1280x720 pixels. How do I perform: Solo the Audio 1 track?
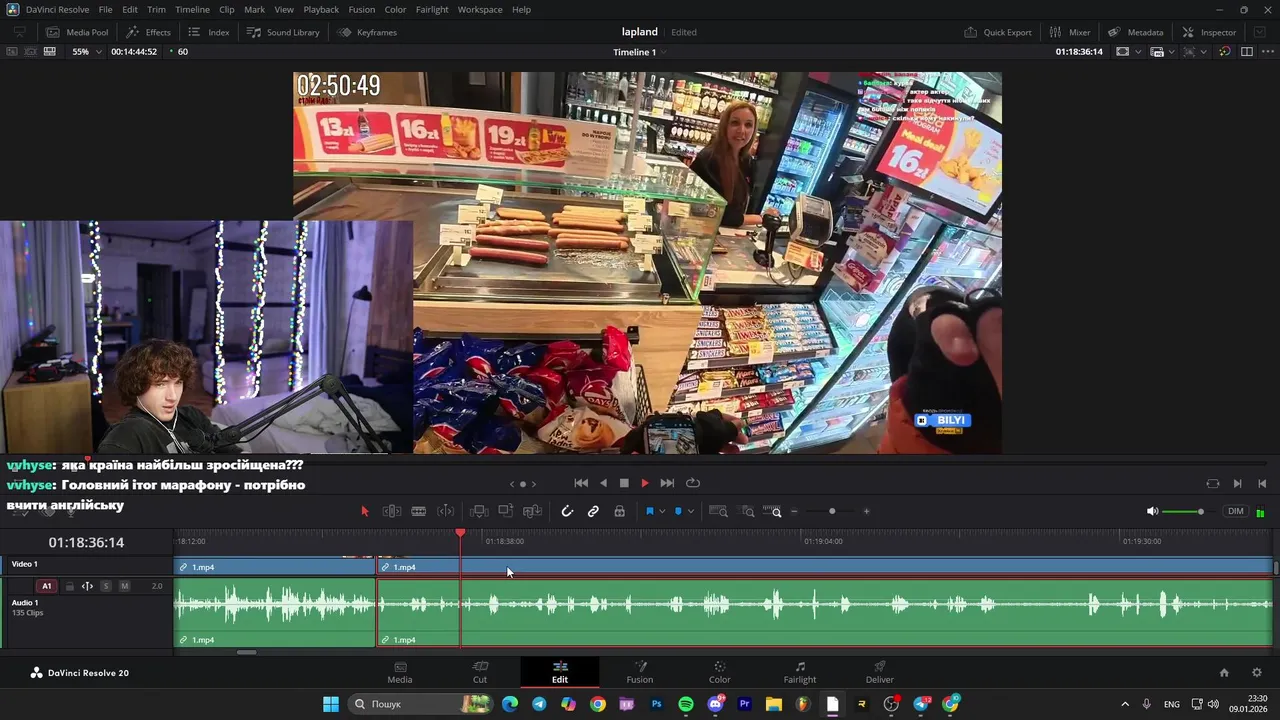click(x=106, y=586)
